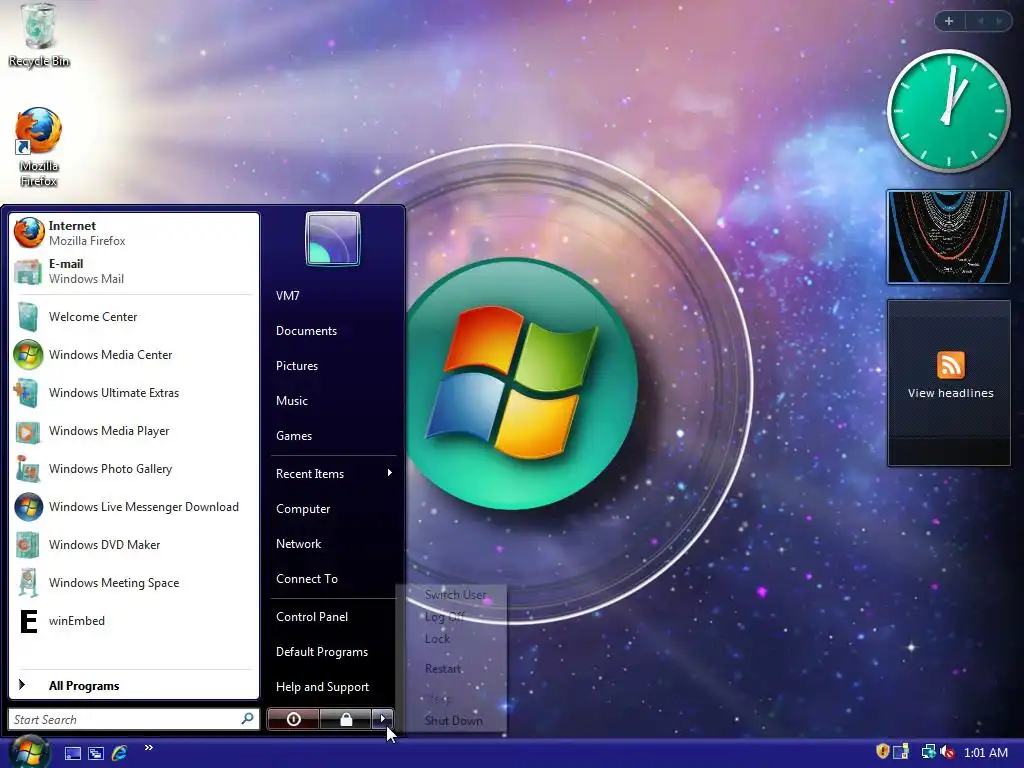Open Music from Start menu
Screen dimensions: 1024x768
(x=334, y=401)
